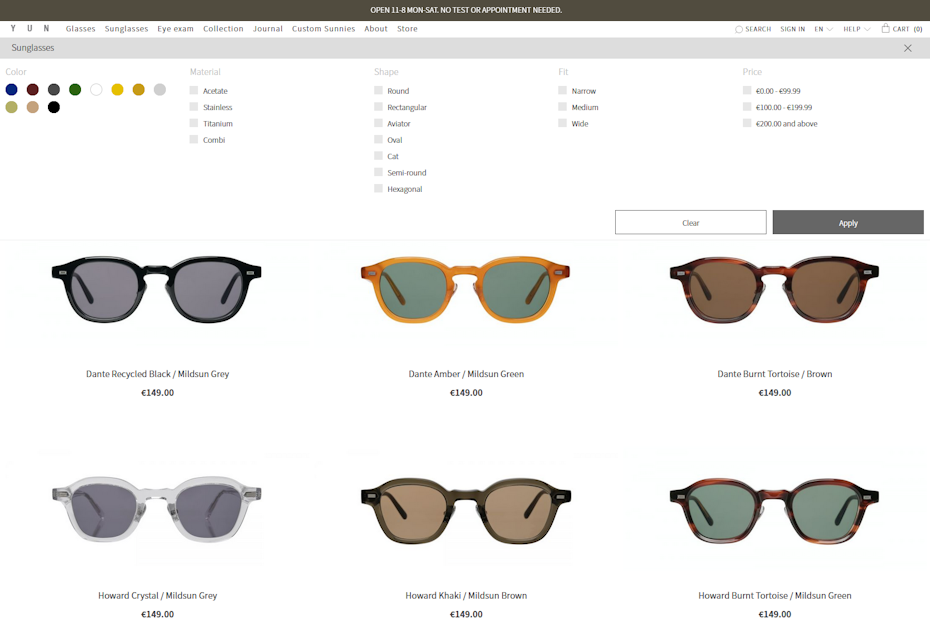Check the Narrow fit option
This screenshot has width=930, height=626.
click(563, 91)
